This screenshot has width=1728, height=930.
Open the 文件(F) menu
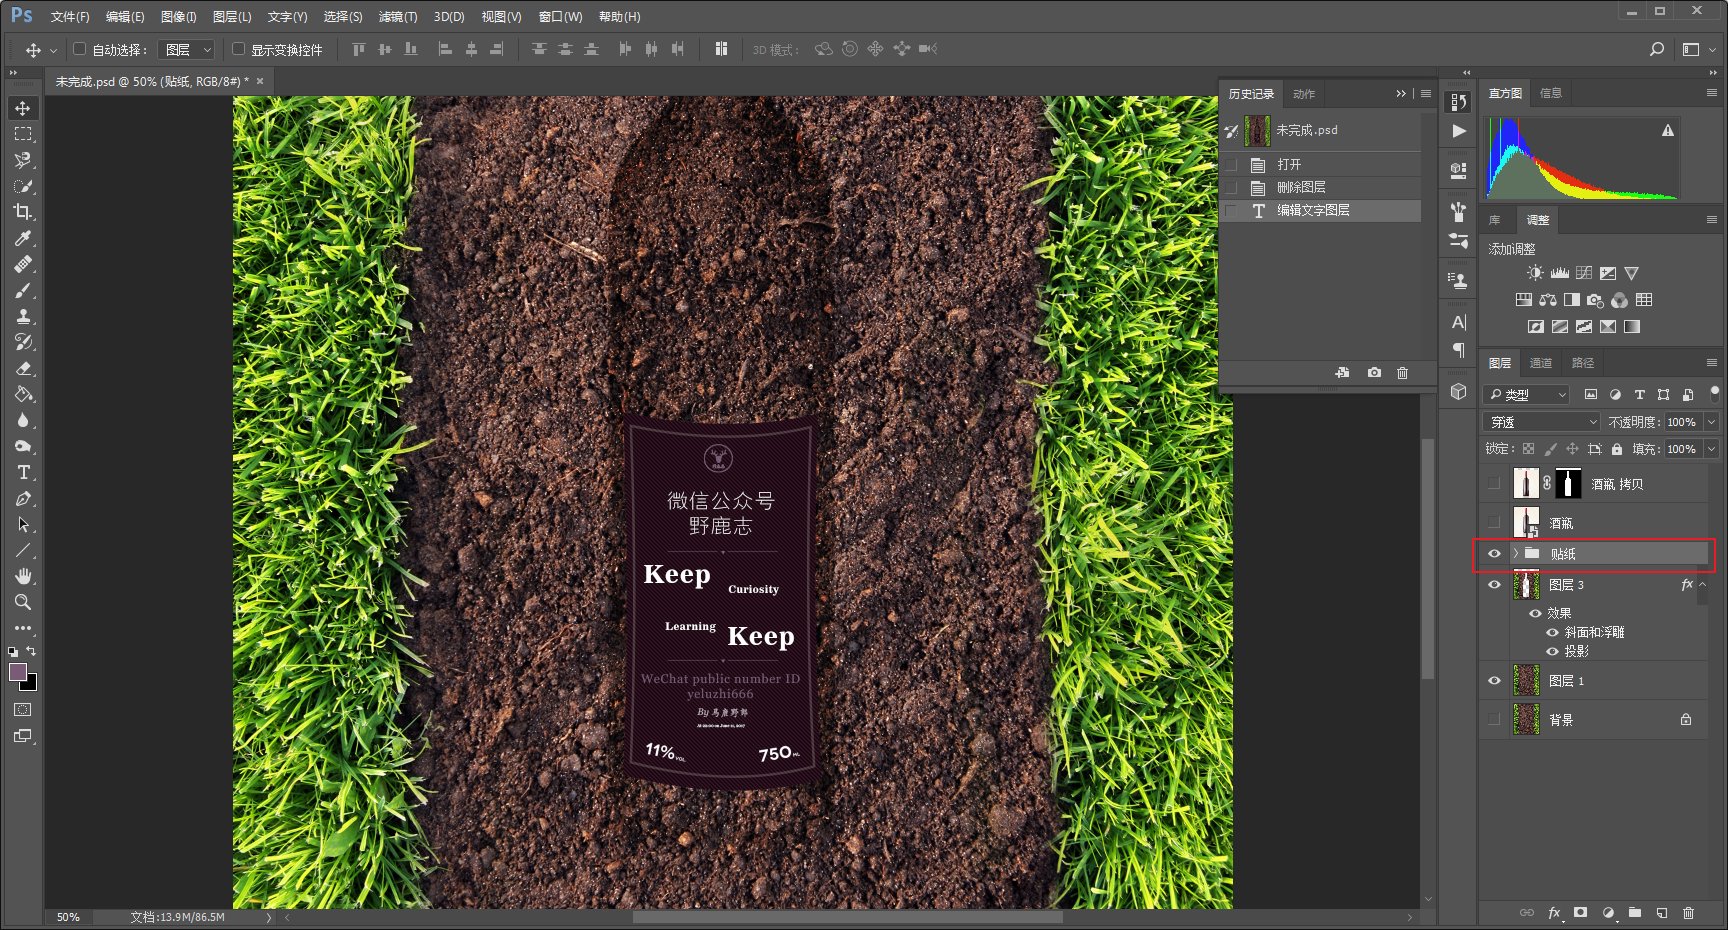(x=70, y=17)
